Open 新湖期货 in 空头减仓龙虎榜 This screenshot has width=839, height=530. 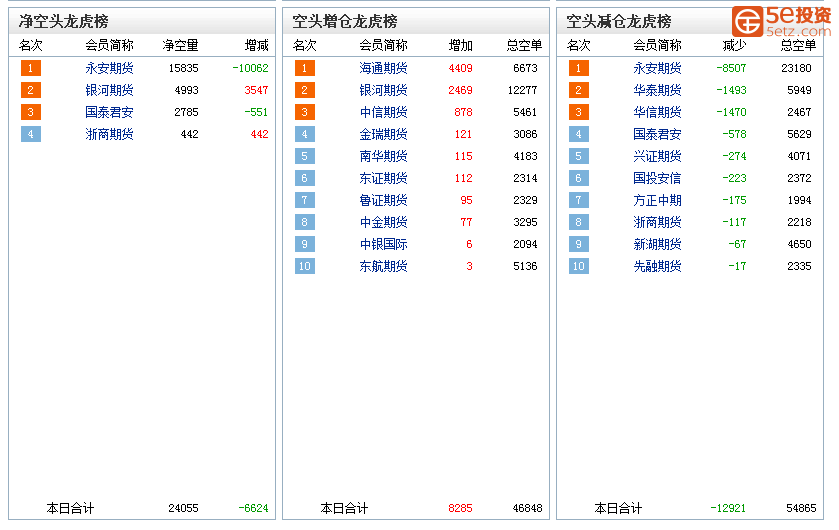(657, 244)
